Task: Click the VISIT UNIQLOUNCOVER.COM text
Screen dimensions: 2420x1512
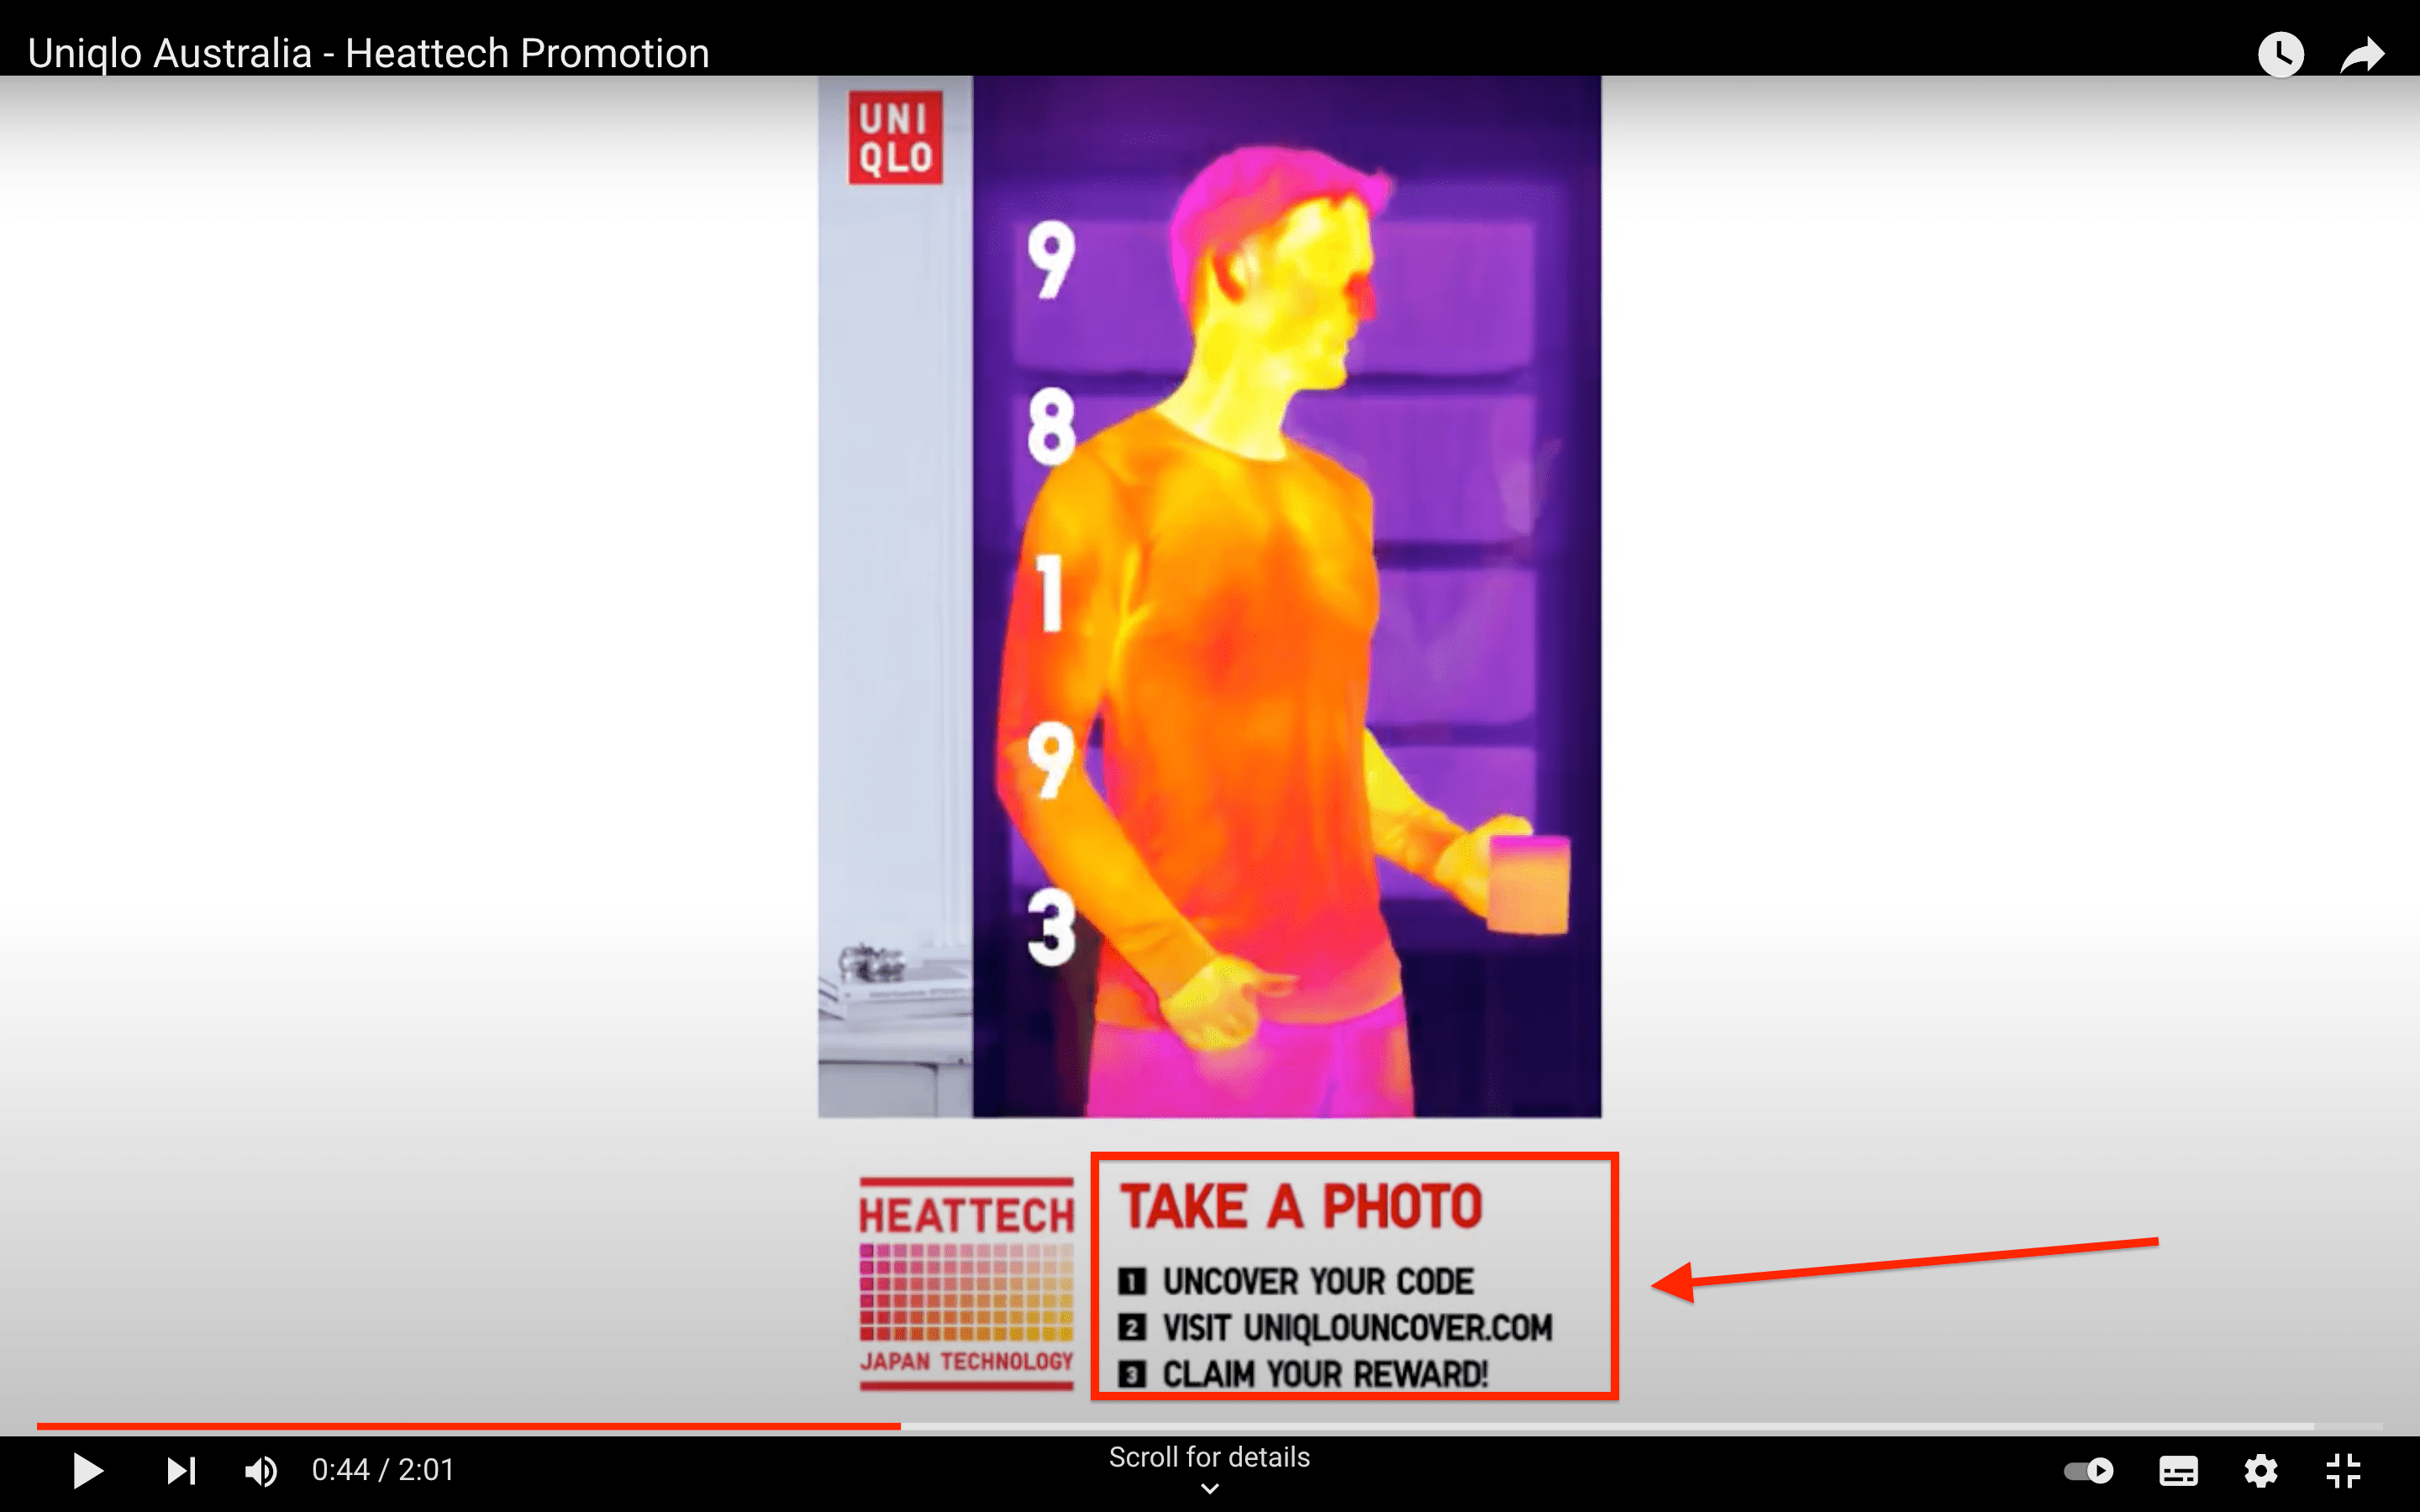Action: 1357,1328
